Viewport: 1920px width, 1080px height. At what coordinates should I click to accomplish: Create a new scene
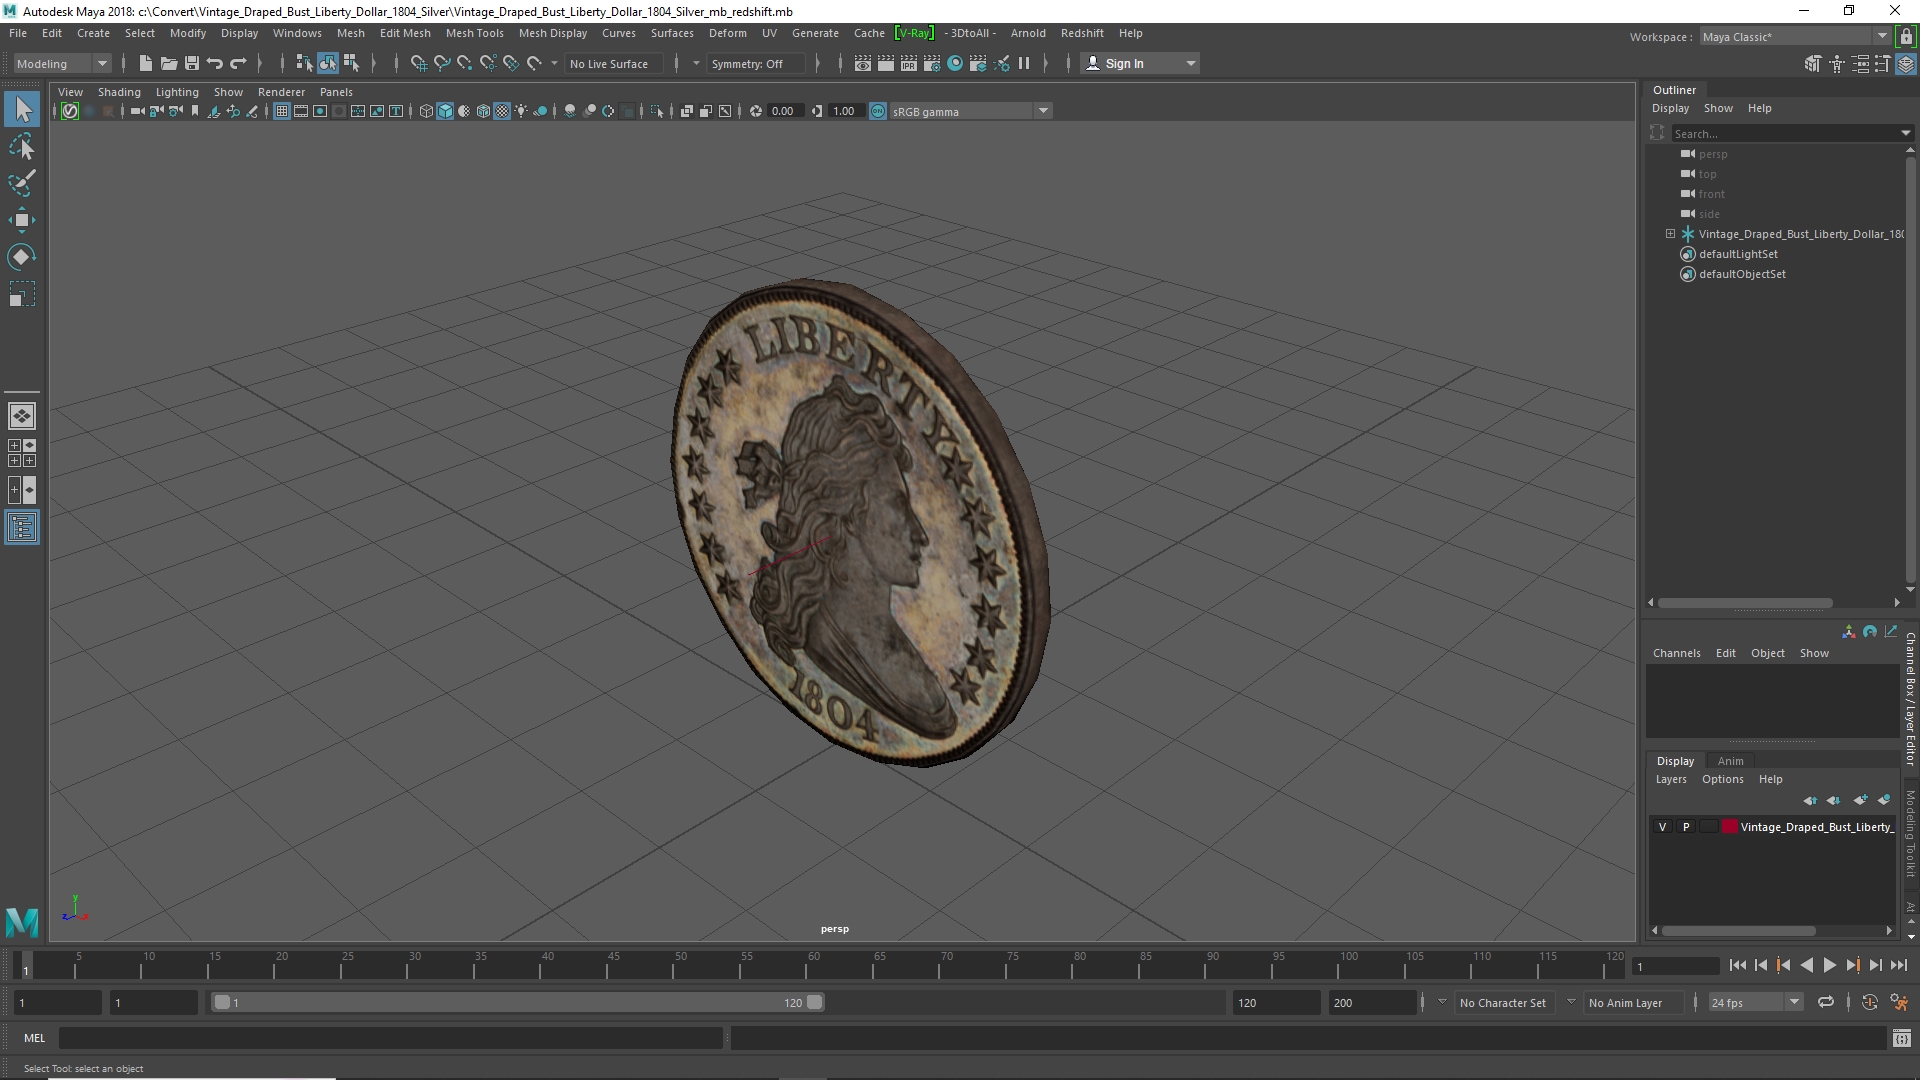145,63
